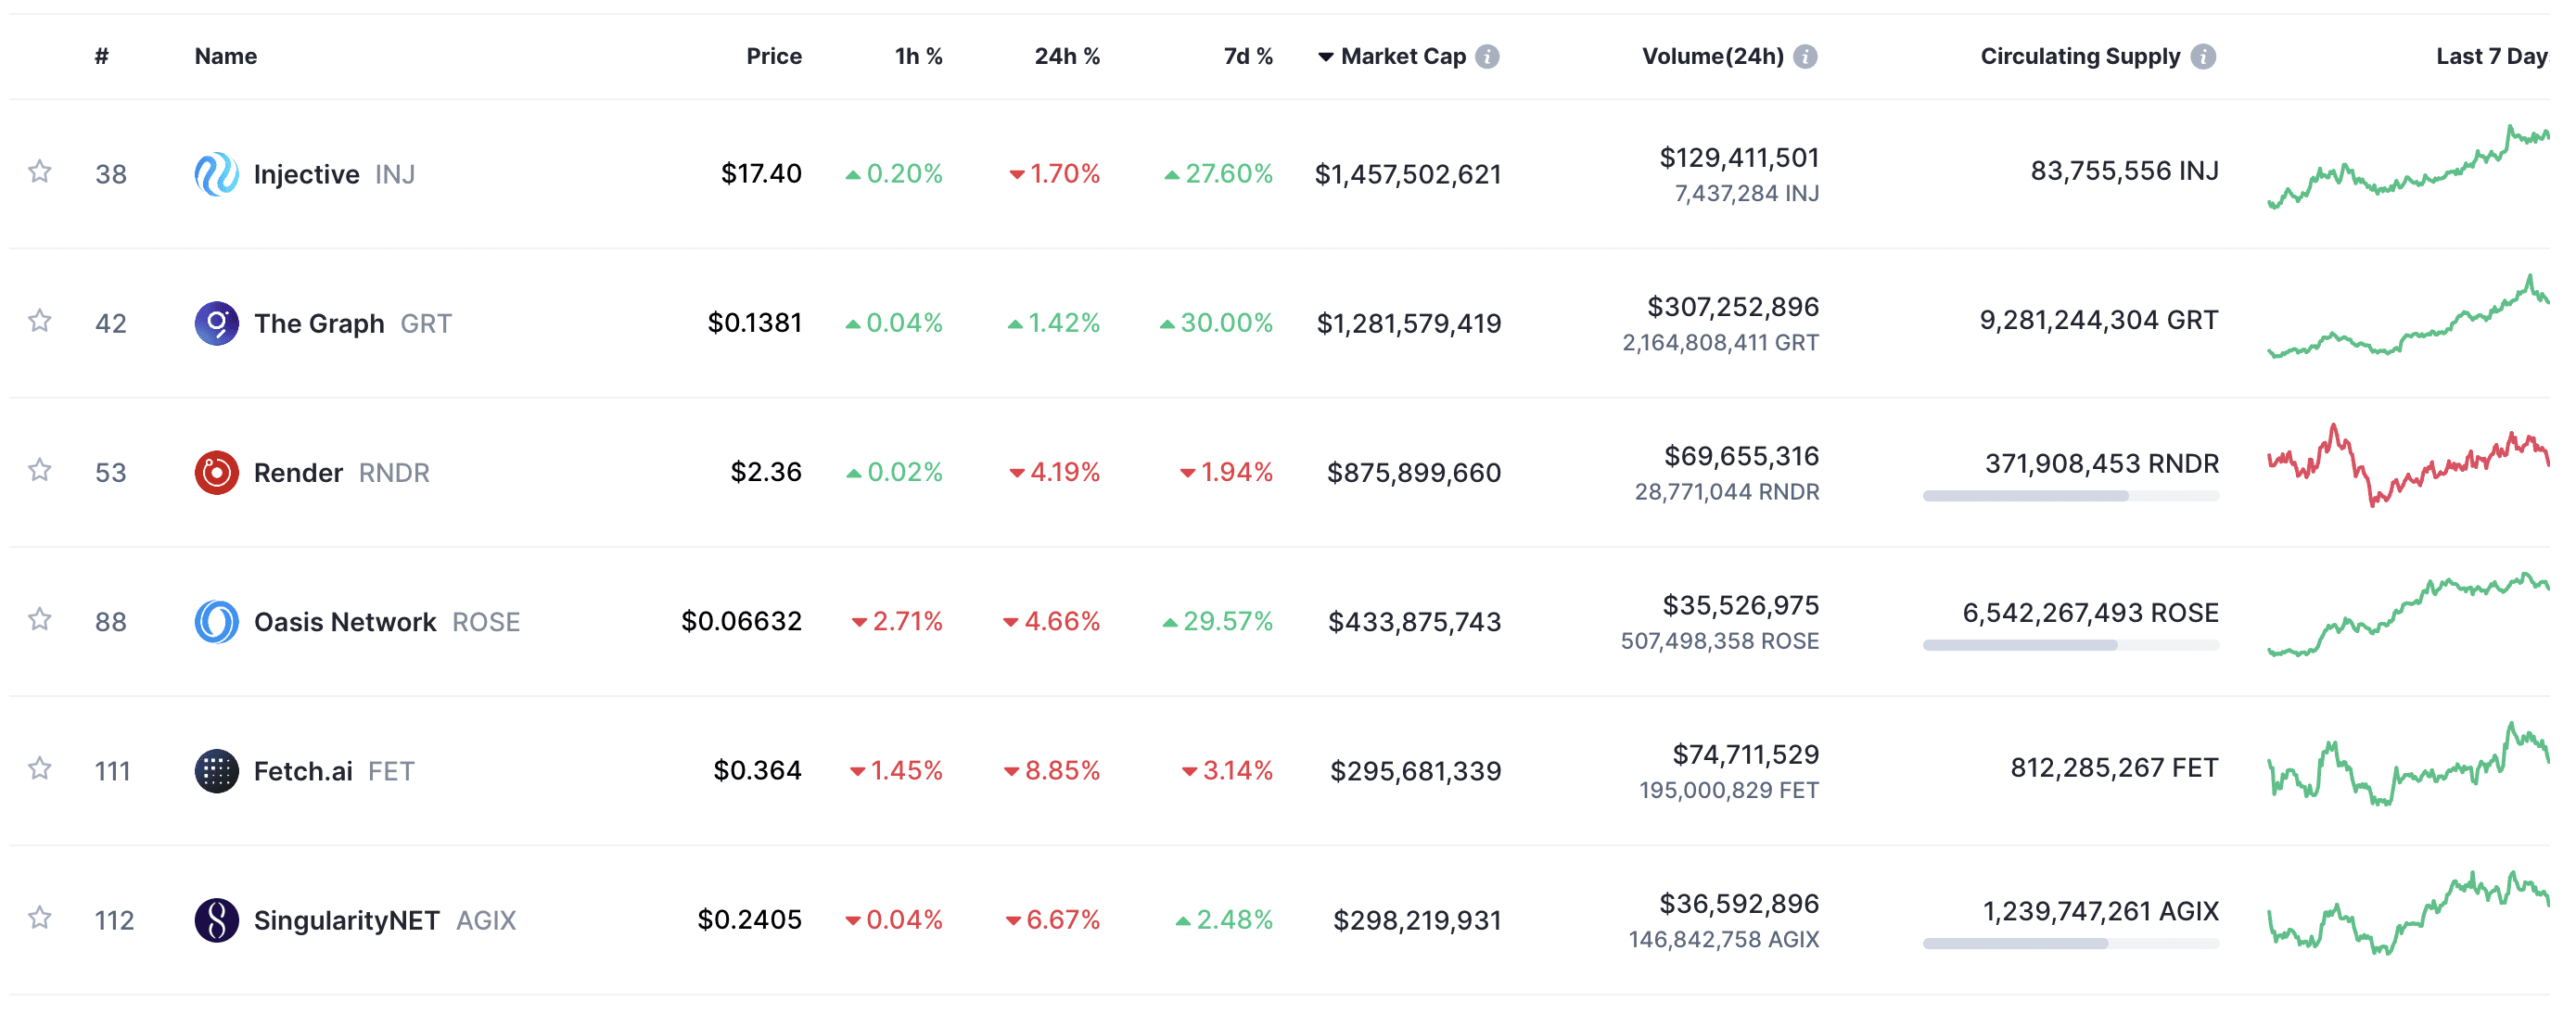Click 812,285,267 FET circulating supply
Screen dimensions: 2576x1014
click(2114, 768)
